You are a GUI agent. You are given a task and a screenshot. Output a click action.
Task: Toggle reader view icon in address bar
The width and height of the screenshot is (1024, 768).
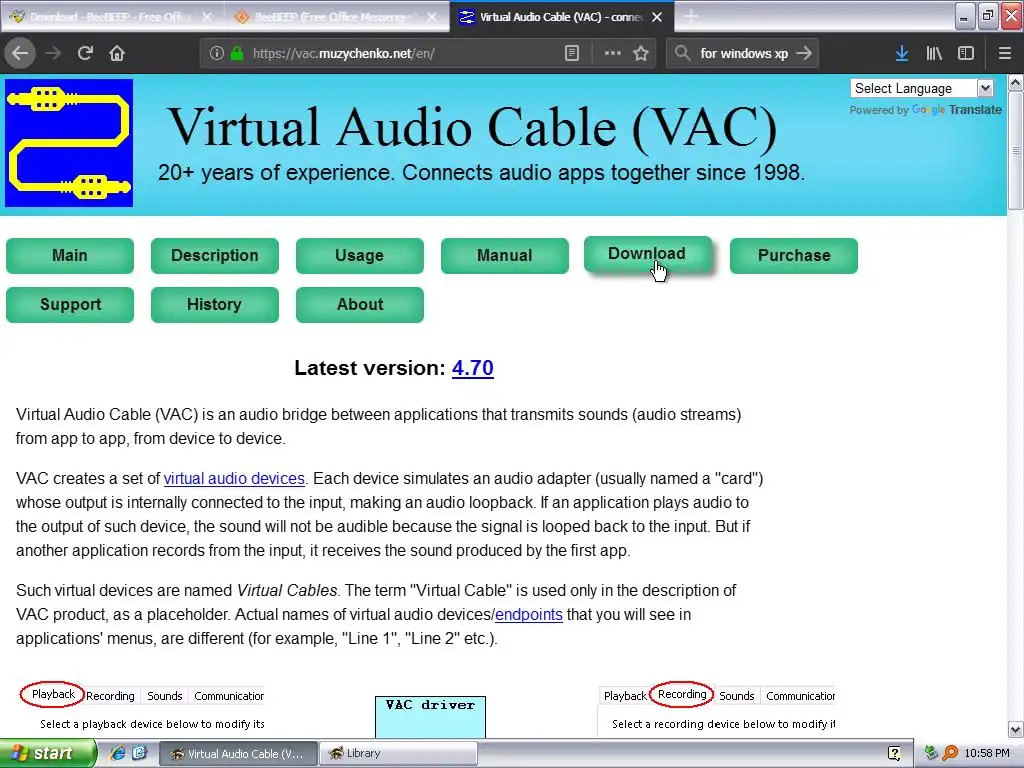(x=572, y=53)
